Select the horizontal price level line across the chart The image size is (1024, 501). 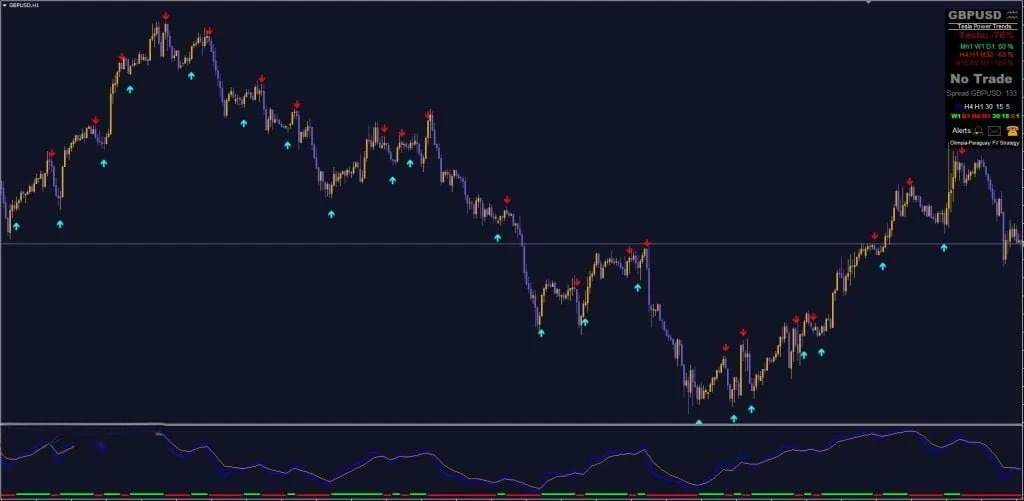pos(300,244)
